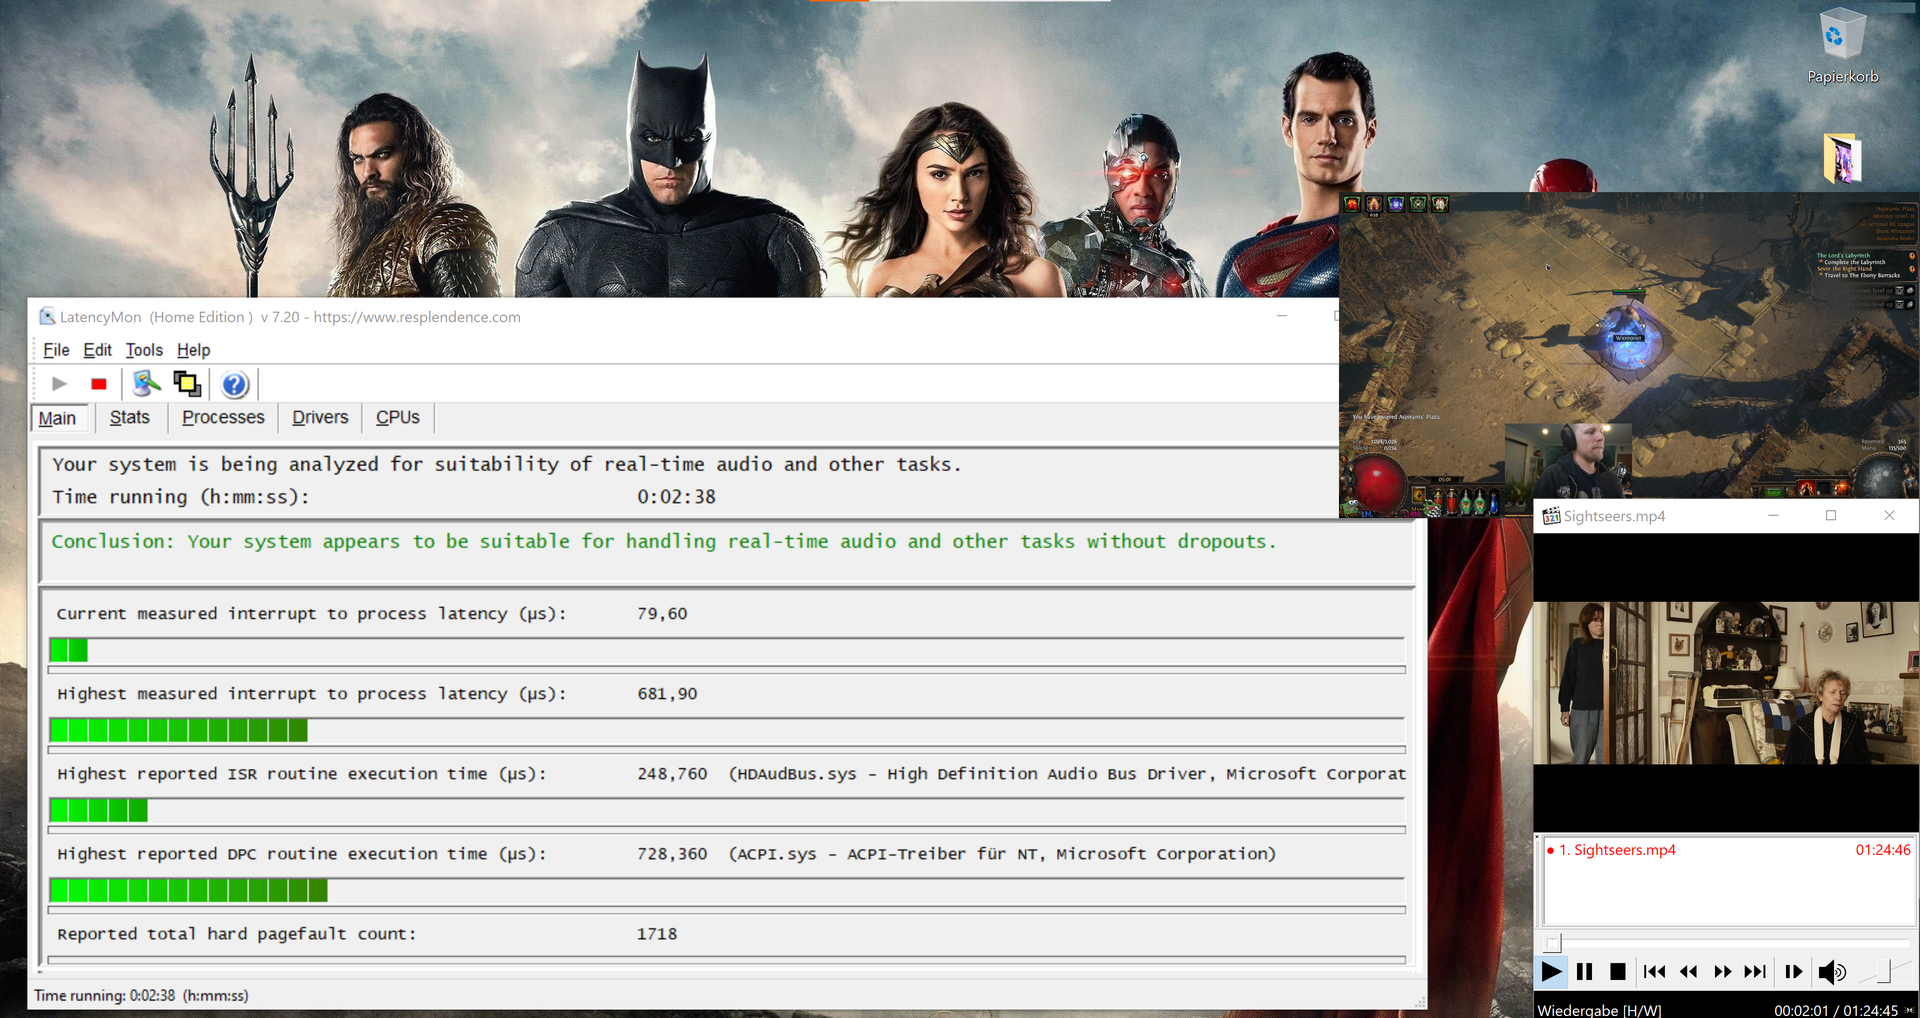This screenshot has height=1018, width=1920.
Task: Click the hard pagefault count 1718
Action: point(657,933)
